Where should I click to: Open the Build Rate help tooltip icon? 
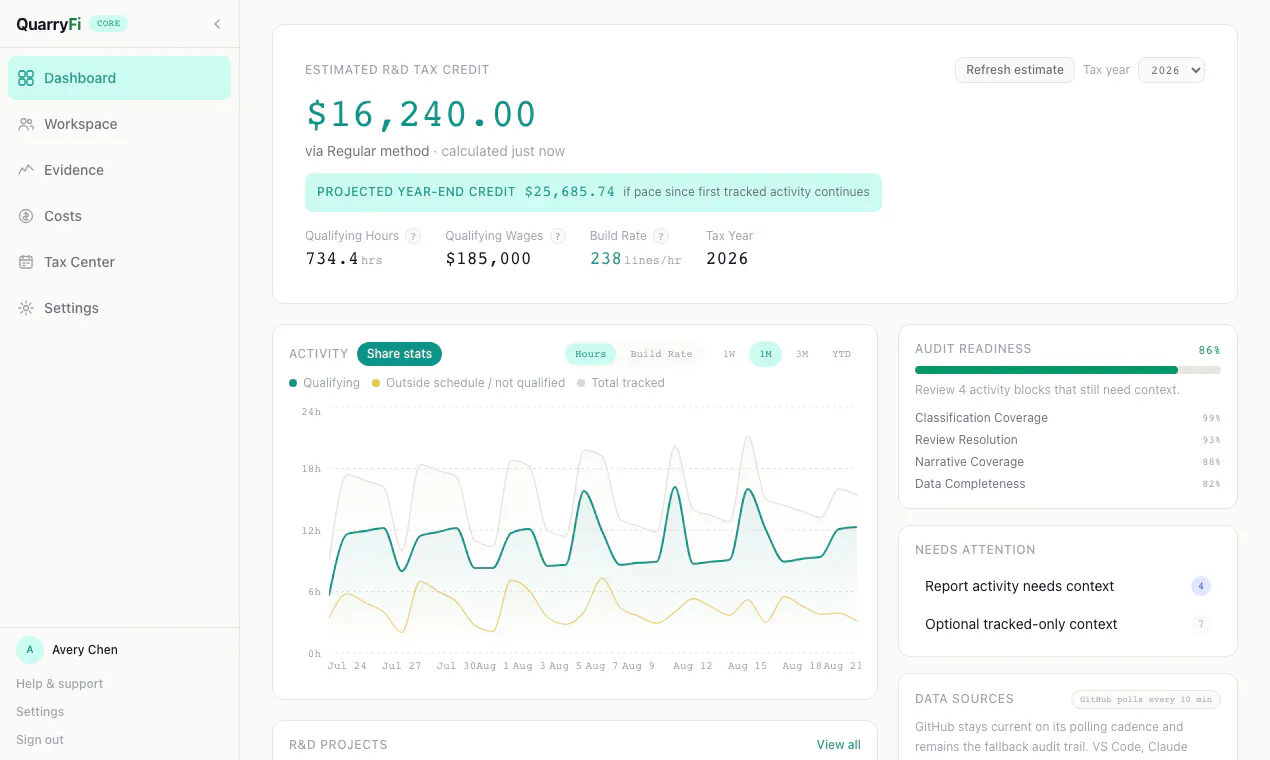click(661, 236)
